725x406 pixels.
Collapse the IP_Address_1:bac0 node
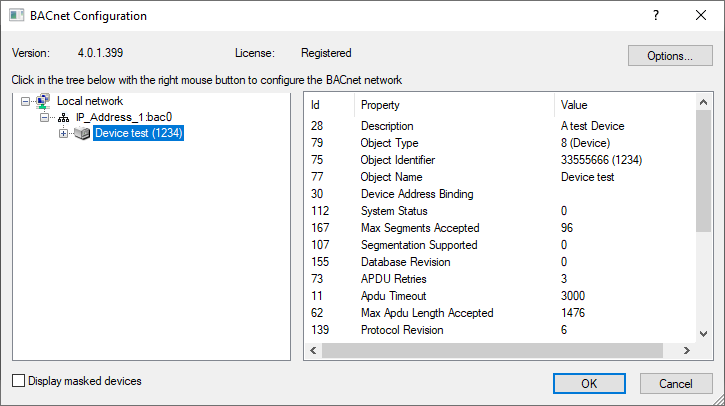tap(45, 117)
